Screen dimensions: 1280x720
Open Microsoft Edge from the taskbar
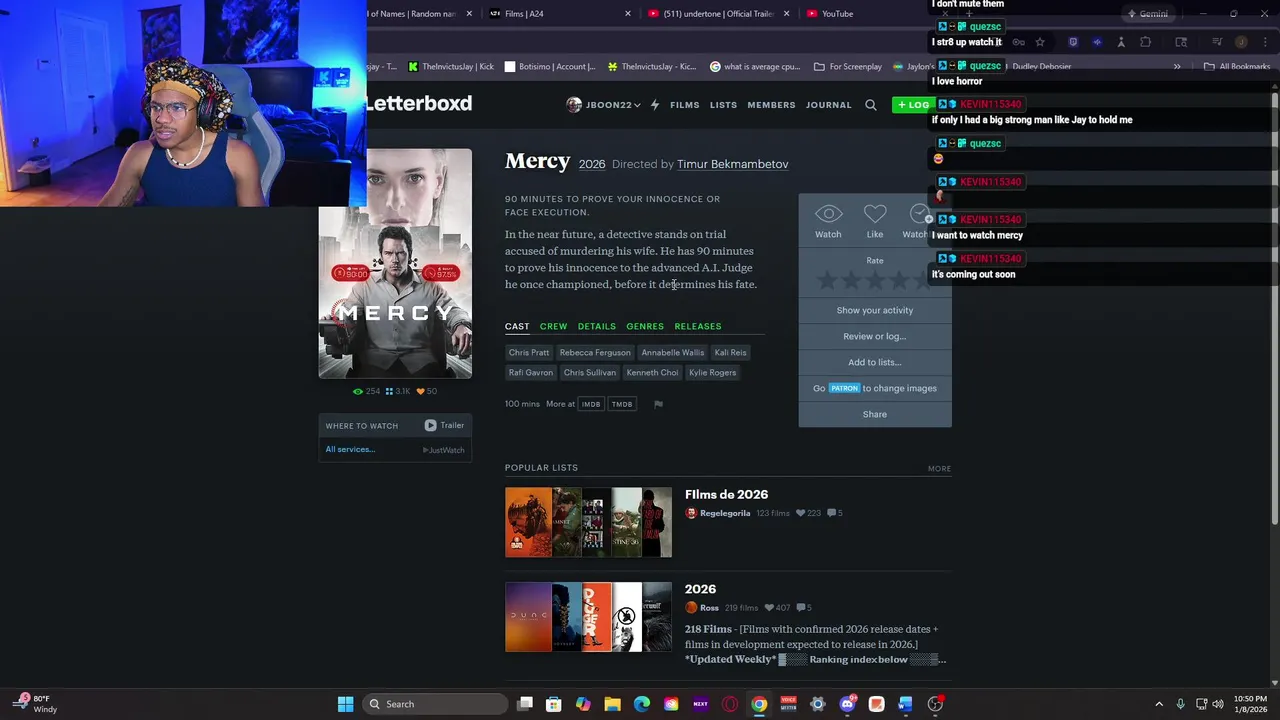pos(642,704)
